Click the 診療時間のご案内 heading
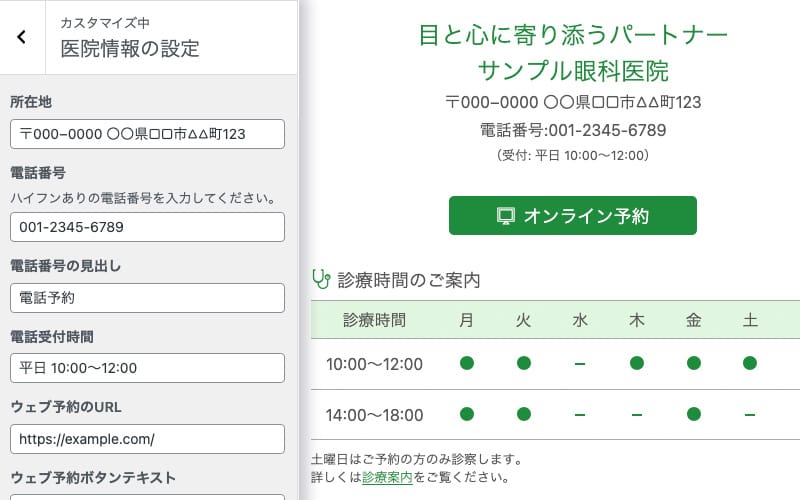Image resolution: width=800 pixels, height=500 pixels. coord(409,280)
